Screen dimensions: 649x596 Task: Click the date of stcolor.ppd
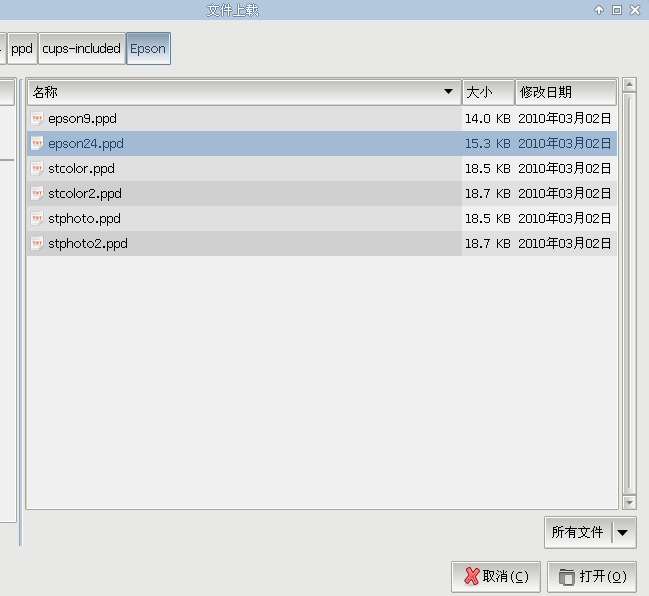[565, 168]
